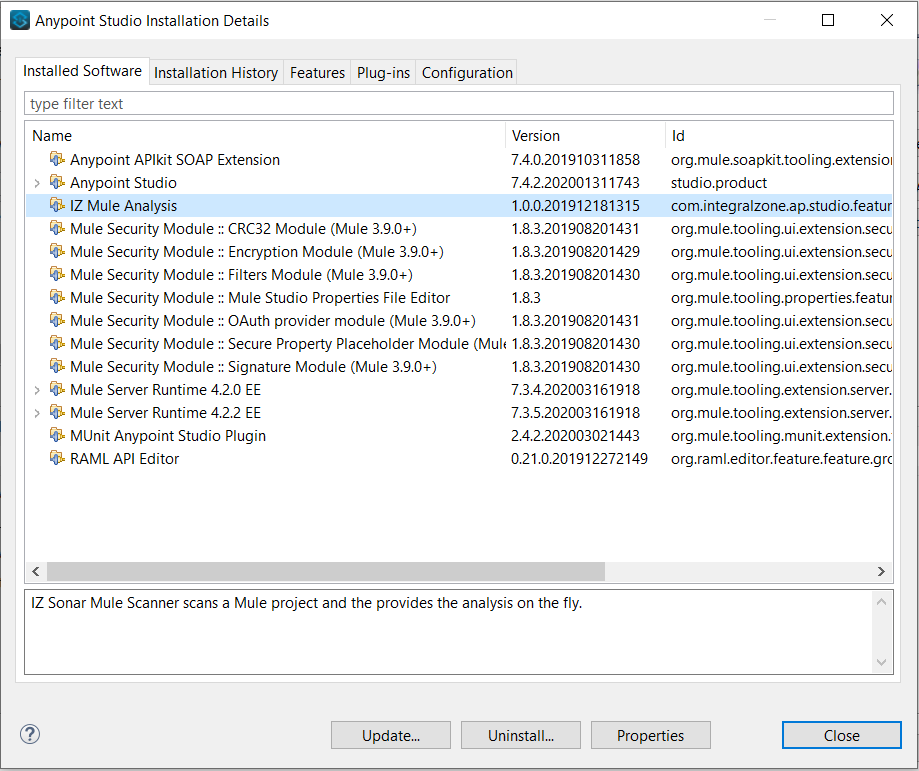Select the RAML API Editor row
Viewport: 919px width, 771px height.
pyautogui.click(x=459, y=458)
